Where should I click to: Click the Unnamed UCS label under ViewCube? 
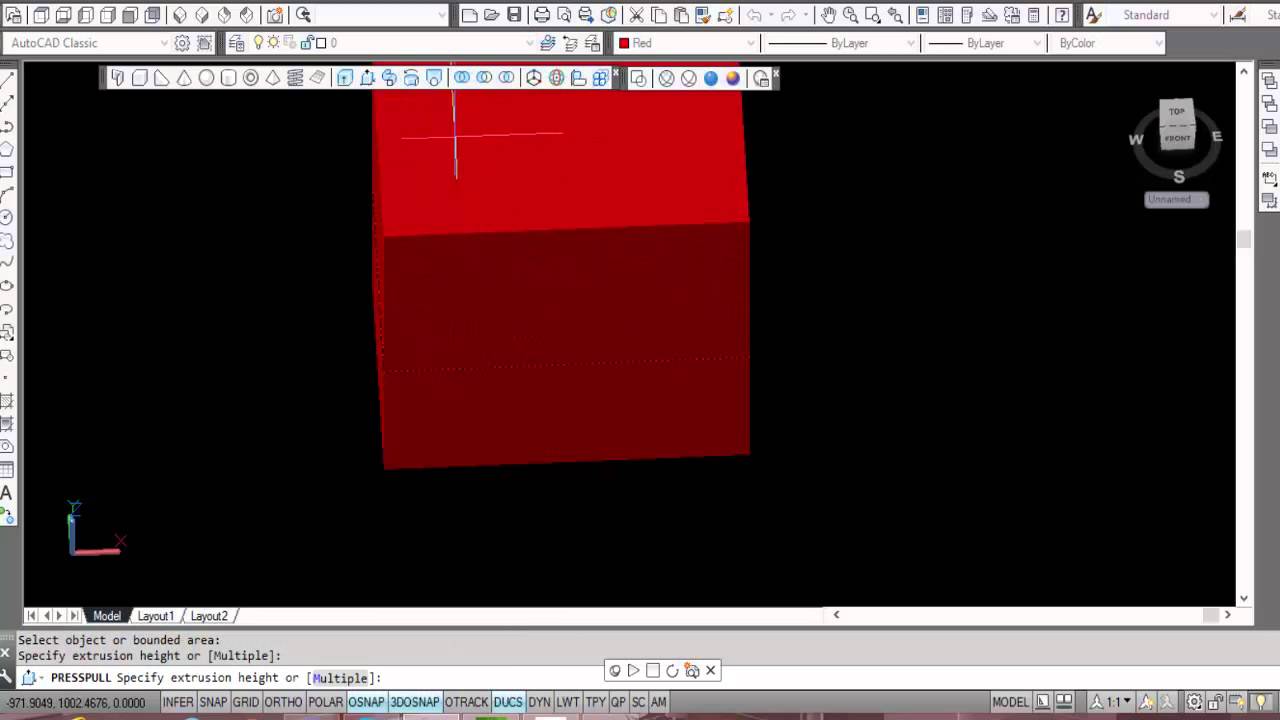click(1177, 199)
